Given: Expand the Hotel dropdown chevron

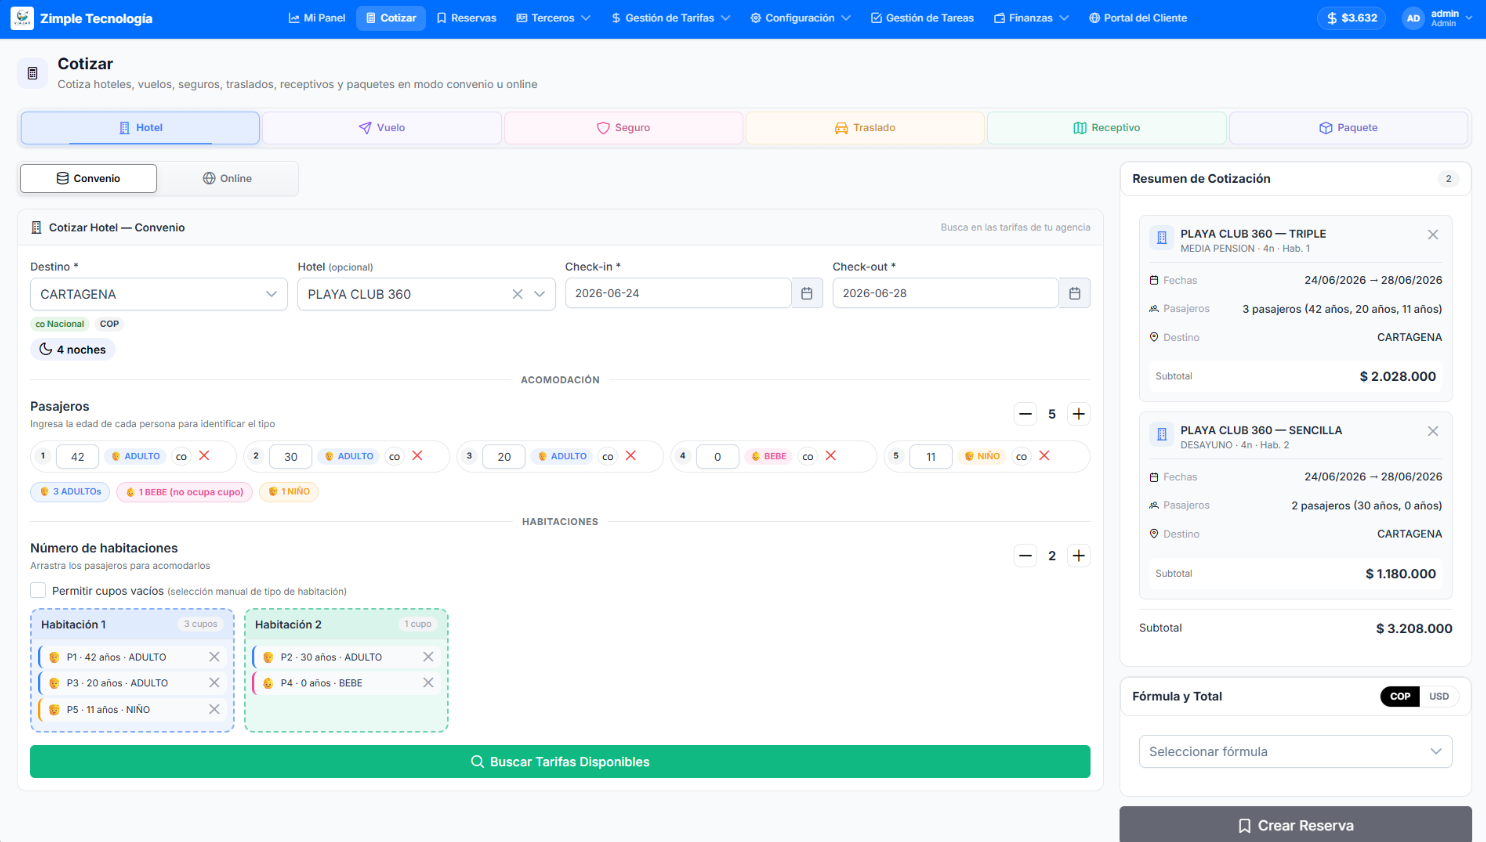Looking at the screenshot, I should [x=540, y=294].
